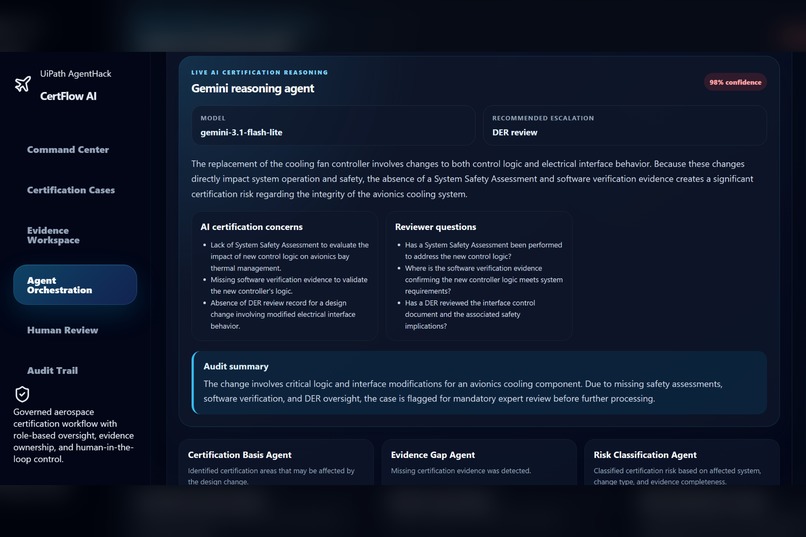Click question 'Has a DER reviewed the interface'

coord(470,314)
